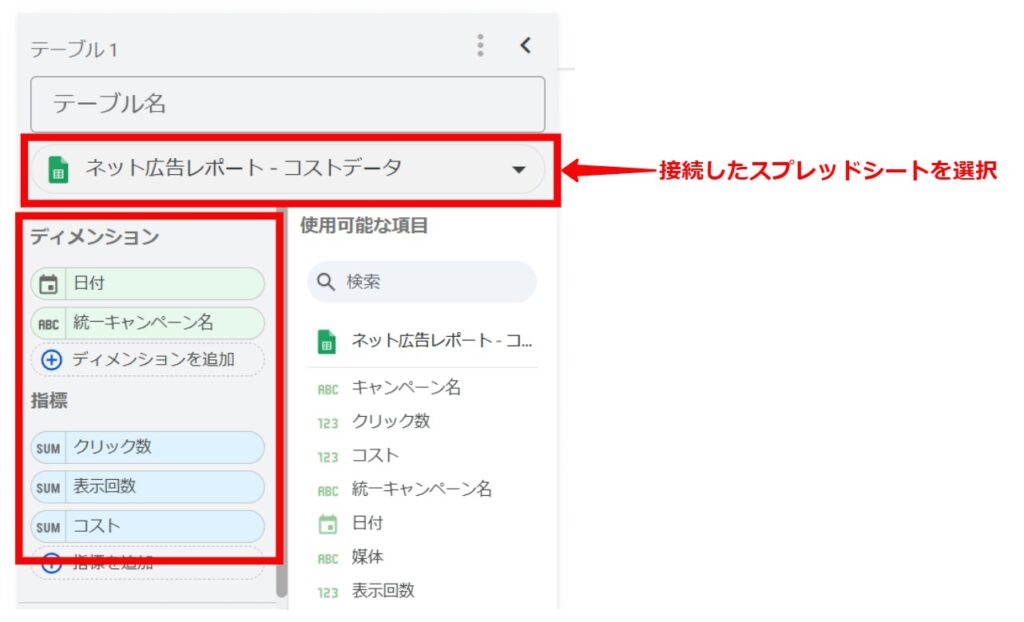The height and width of the screenshot is (622, 1024).
Task: Select the 表示回数 field in available items list
Action: [x=382, y=591]
